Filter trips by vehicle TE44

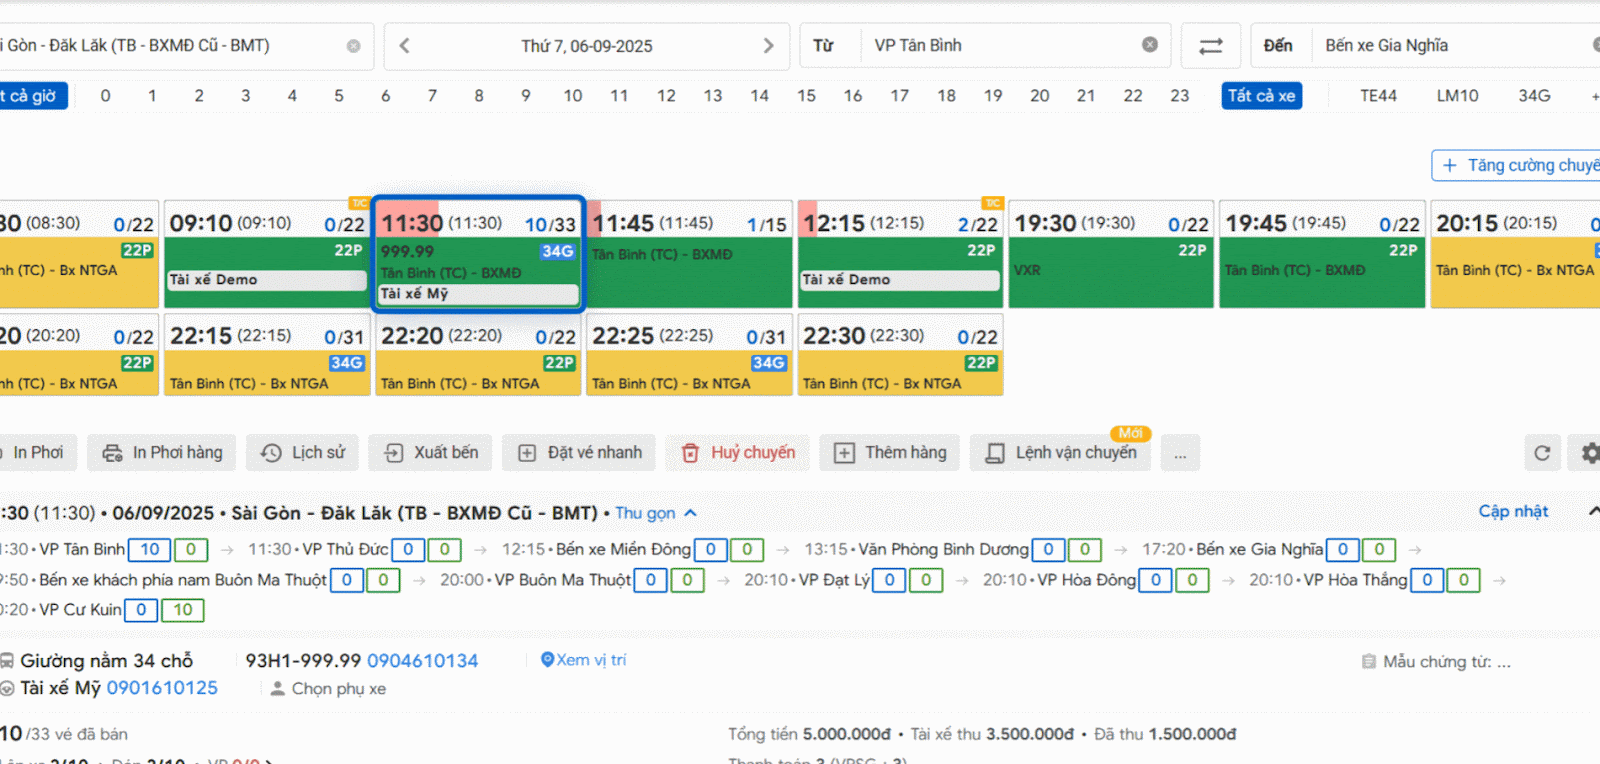1378,96
